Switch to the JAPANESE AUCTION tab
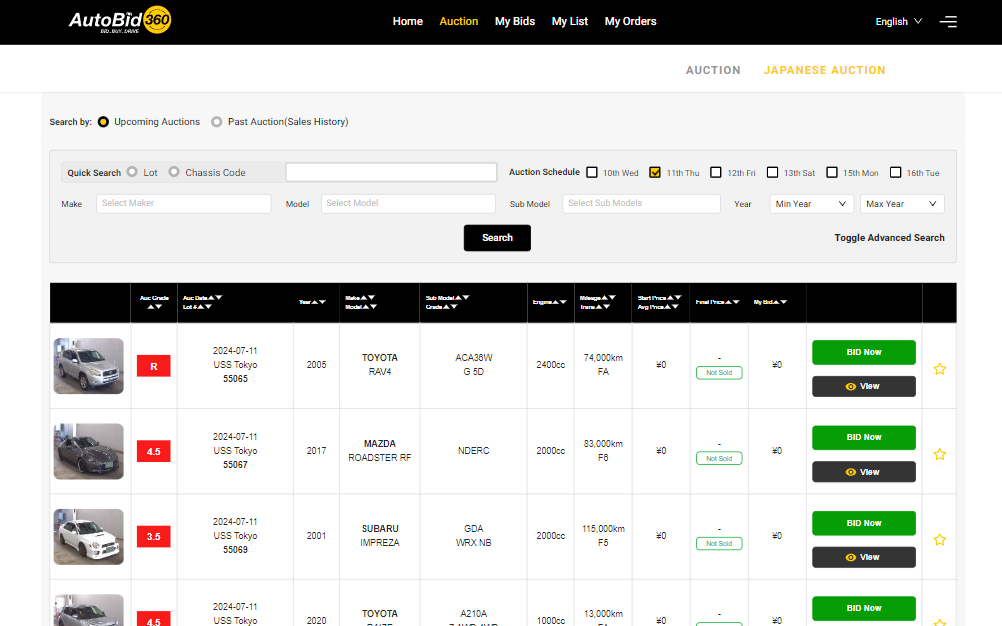Viewport: 1002px width, 626px height. coord(824,70)
